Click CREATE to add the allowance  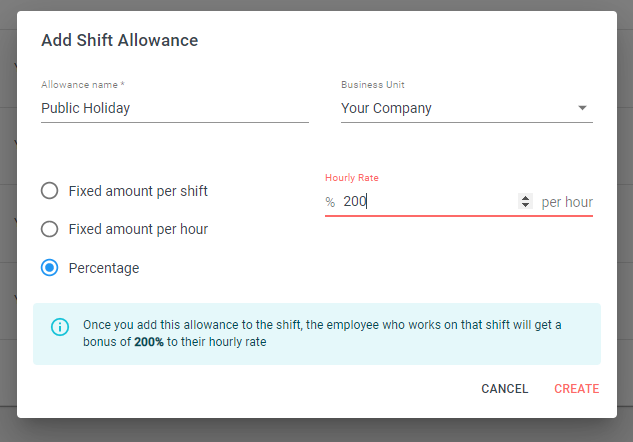pos(576,389)
